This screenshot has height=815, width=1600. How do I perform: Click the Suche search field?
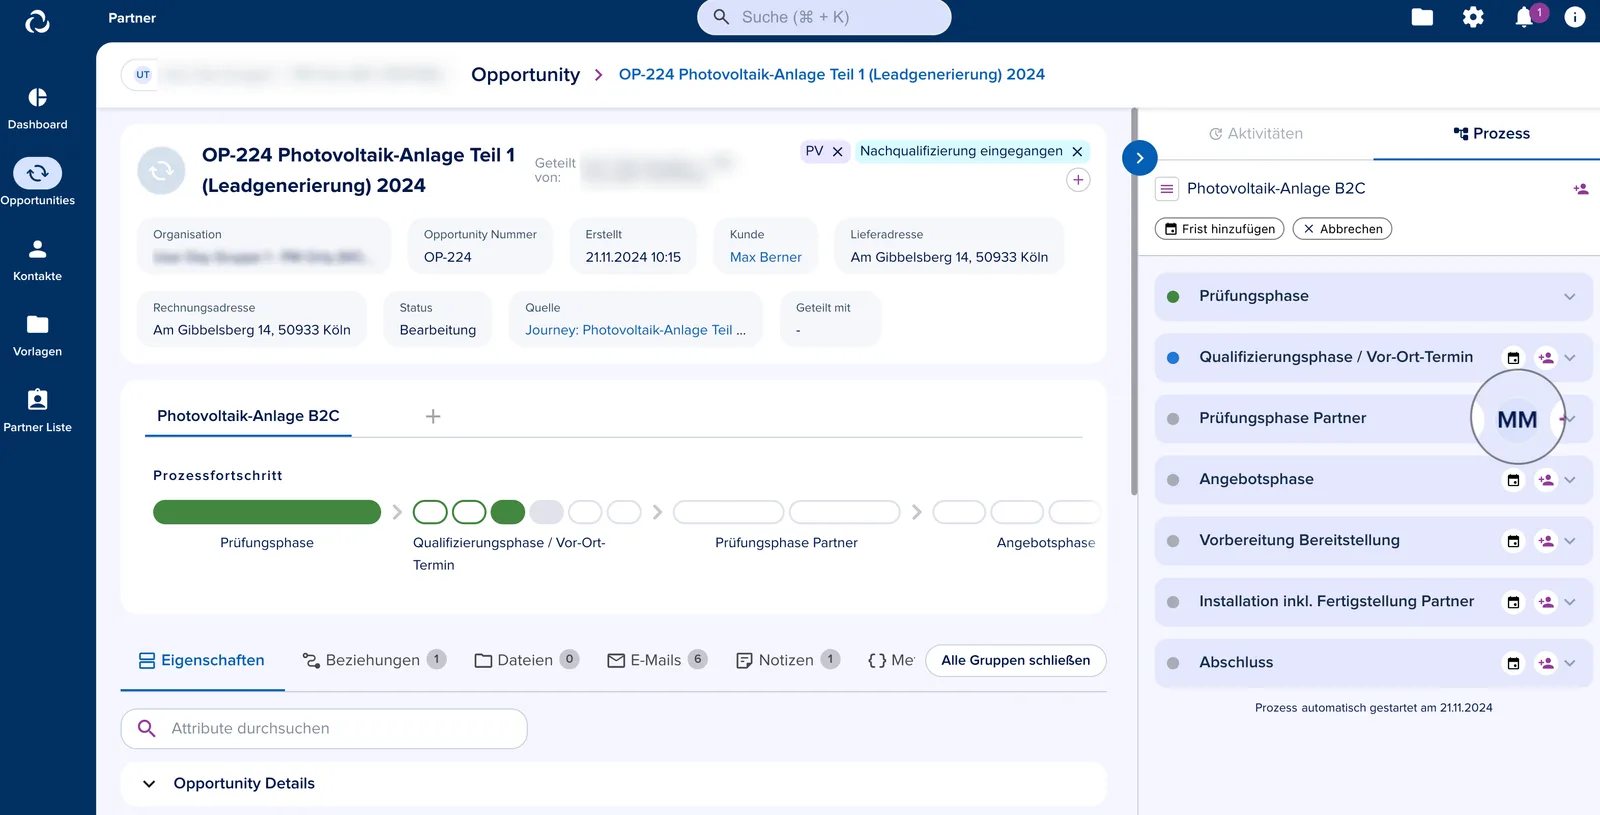(824, 17)
